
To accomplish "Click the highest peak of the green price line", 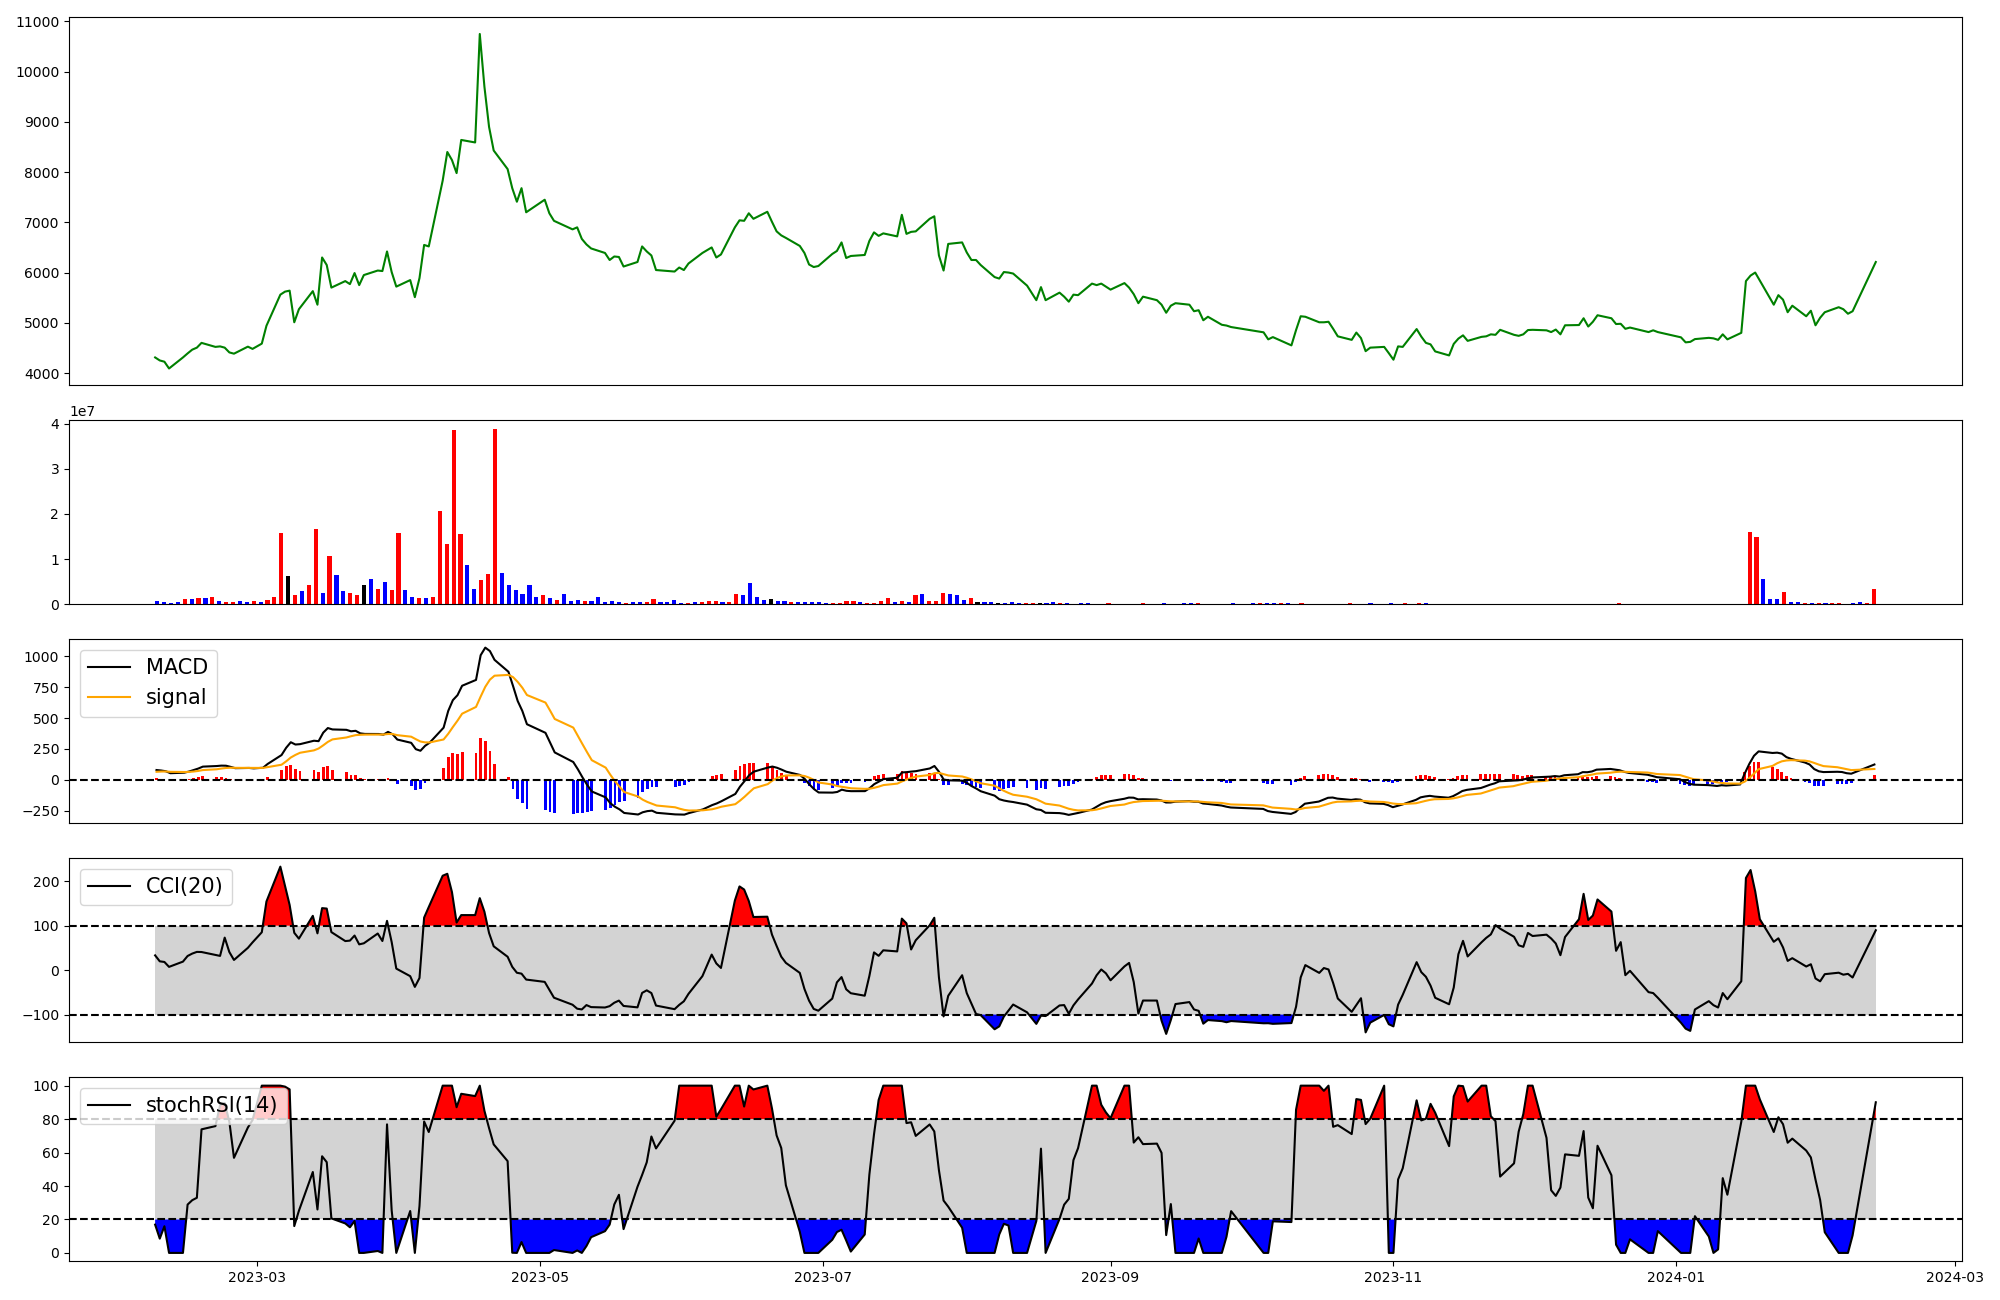I will click(479, 35).
